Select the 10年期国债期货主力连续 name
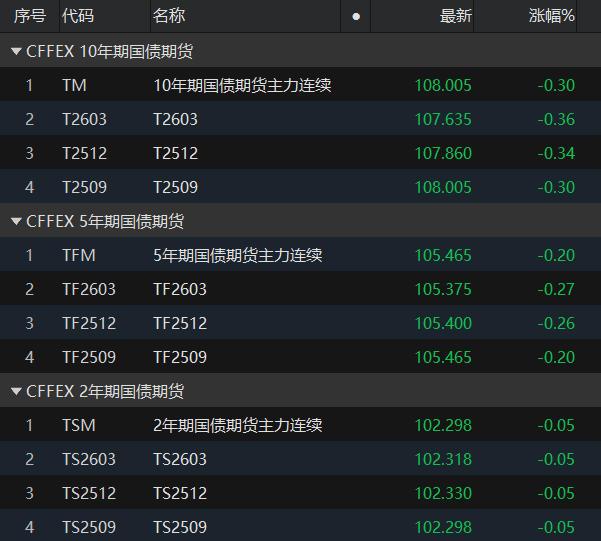This screenshot has height=541, width=601. point(242,85)
